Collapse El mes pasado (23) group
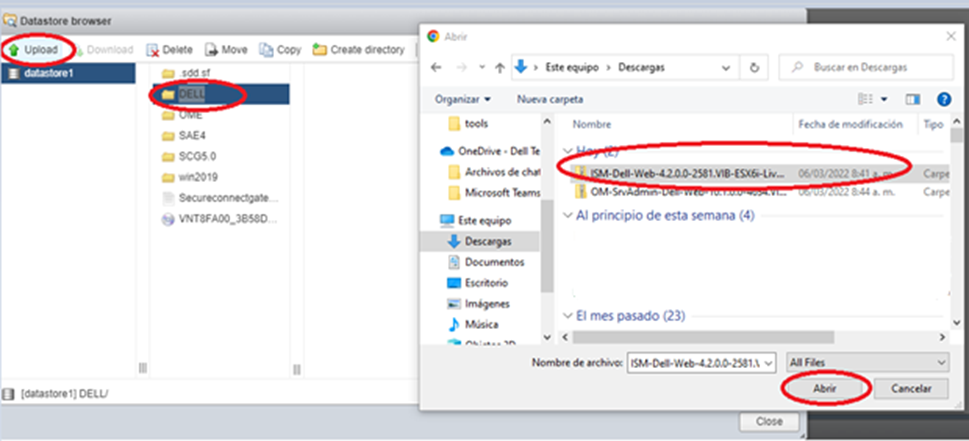This screenshot has height=441, width=969. (567, 316)
